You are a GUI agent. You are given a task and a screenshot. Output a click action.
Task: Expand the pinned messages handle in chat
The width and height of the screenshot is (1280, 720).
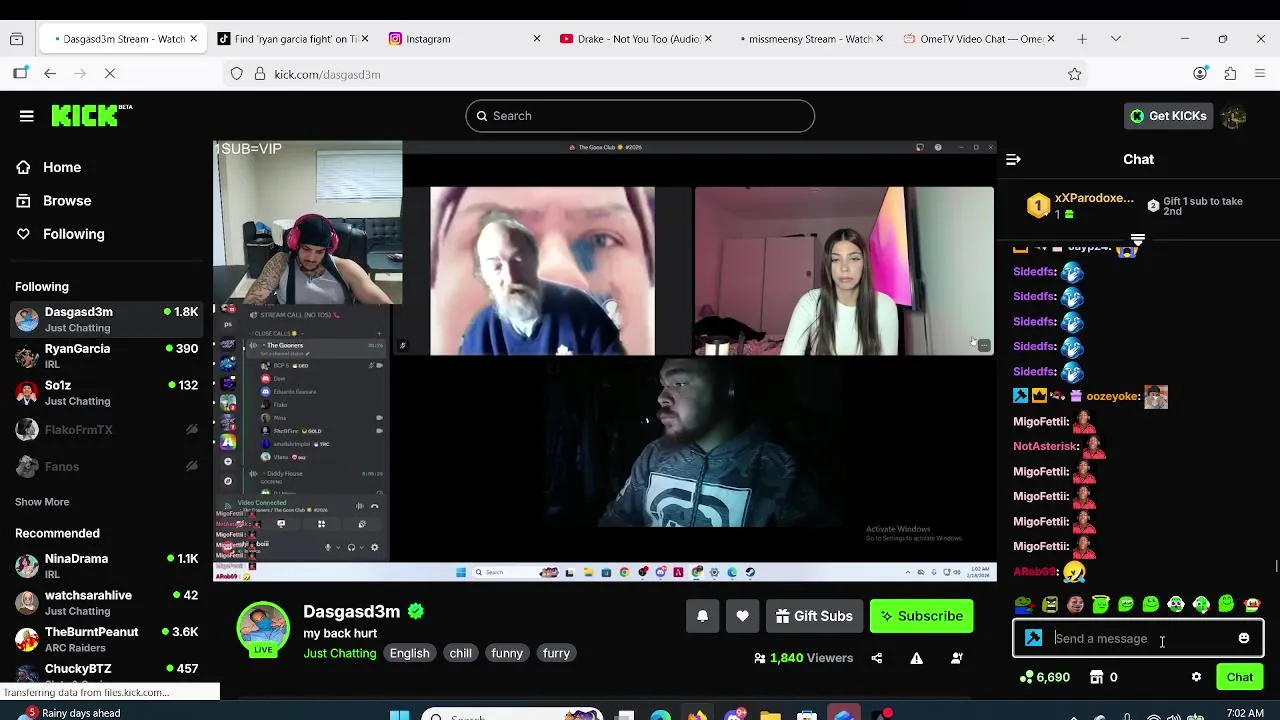click(x=1138, y=240)
